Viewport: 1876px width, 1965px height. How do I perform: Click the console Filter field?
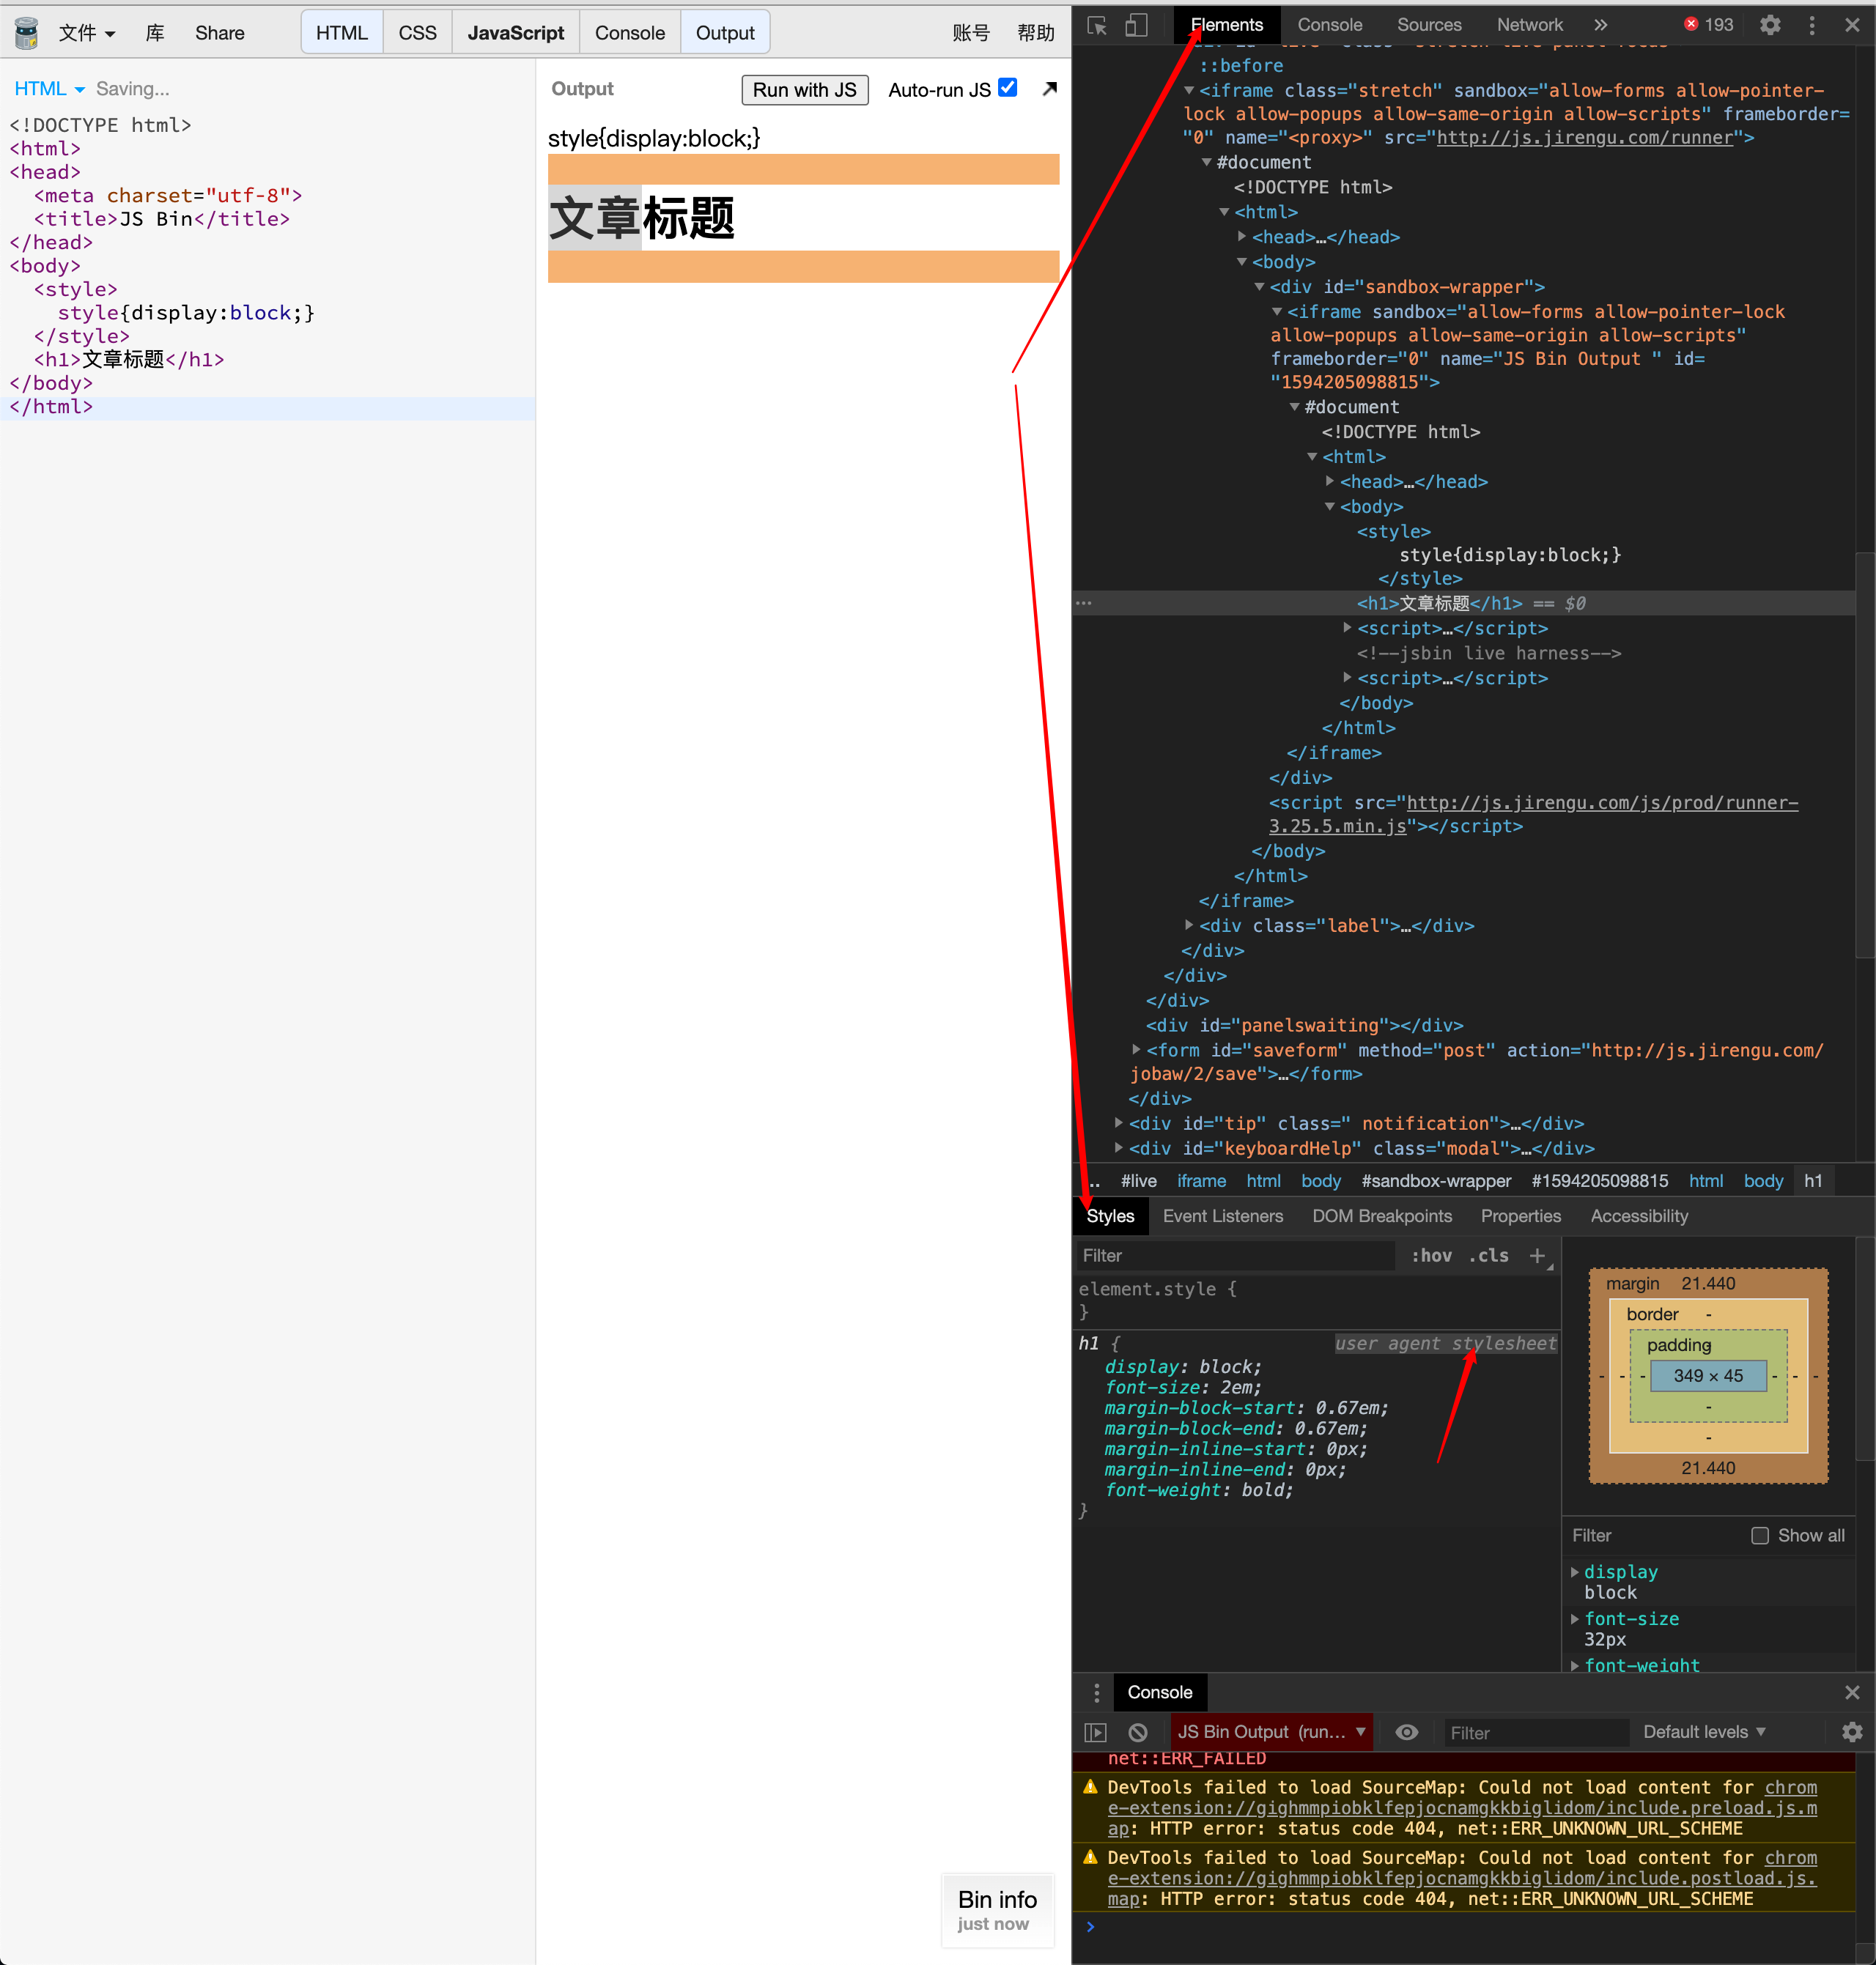coord(1535,1732)
